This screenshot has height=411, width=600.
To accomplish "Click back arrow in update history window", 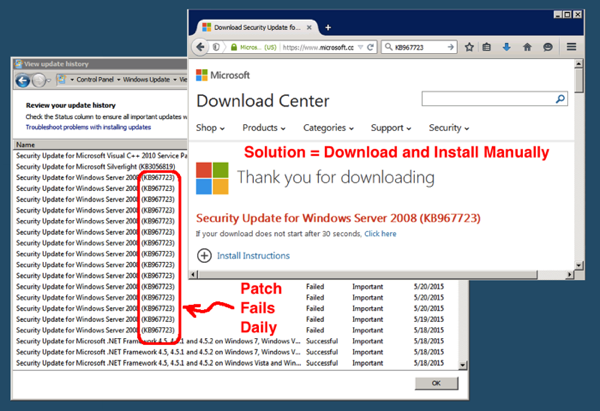I will (23, 81).
